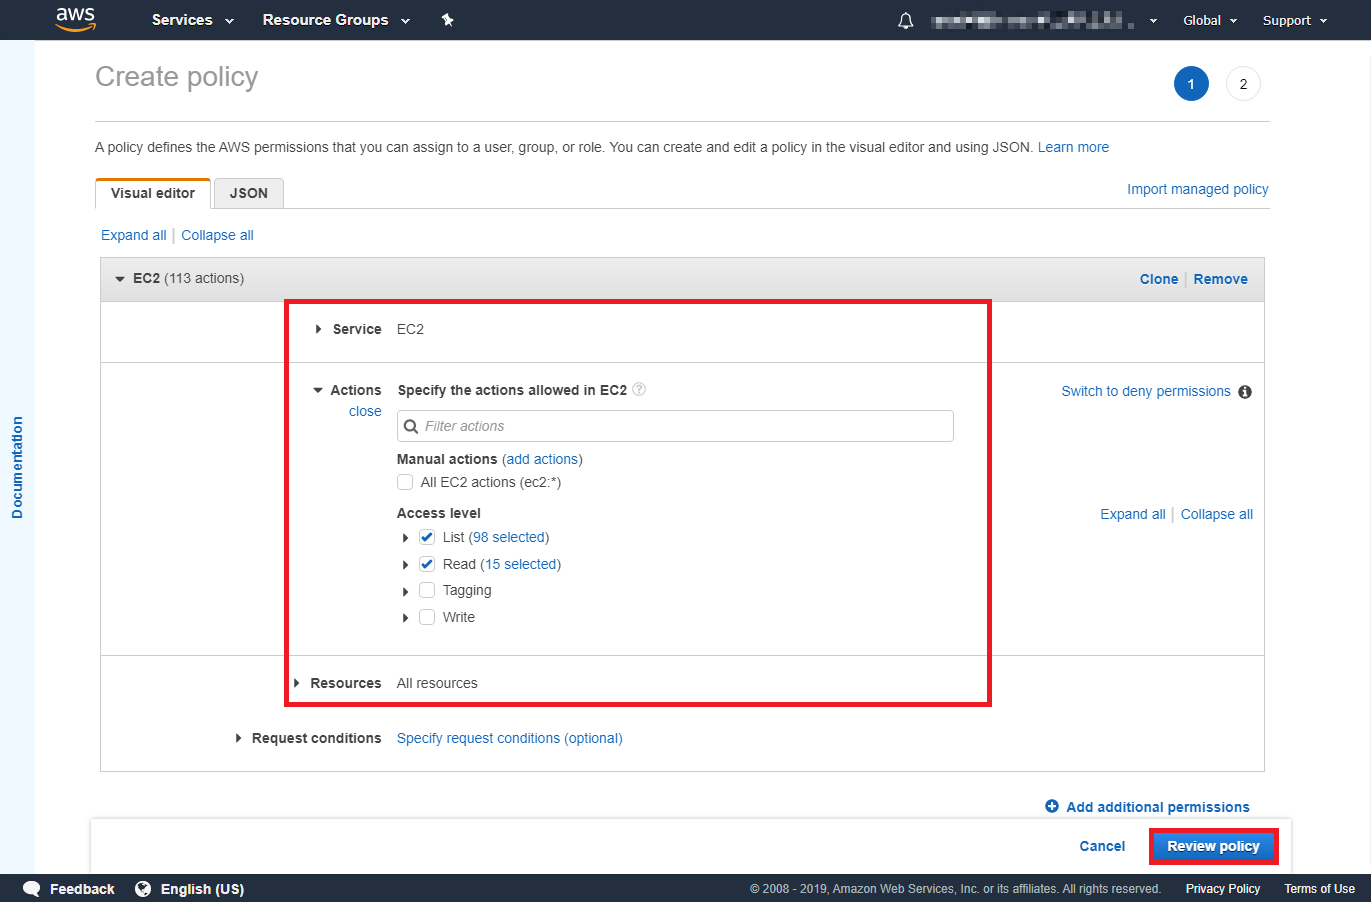Open the account name dropdown

pyautogui.click(x=1044, y=20)
